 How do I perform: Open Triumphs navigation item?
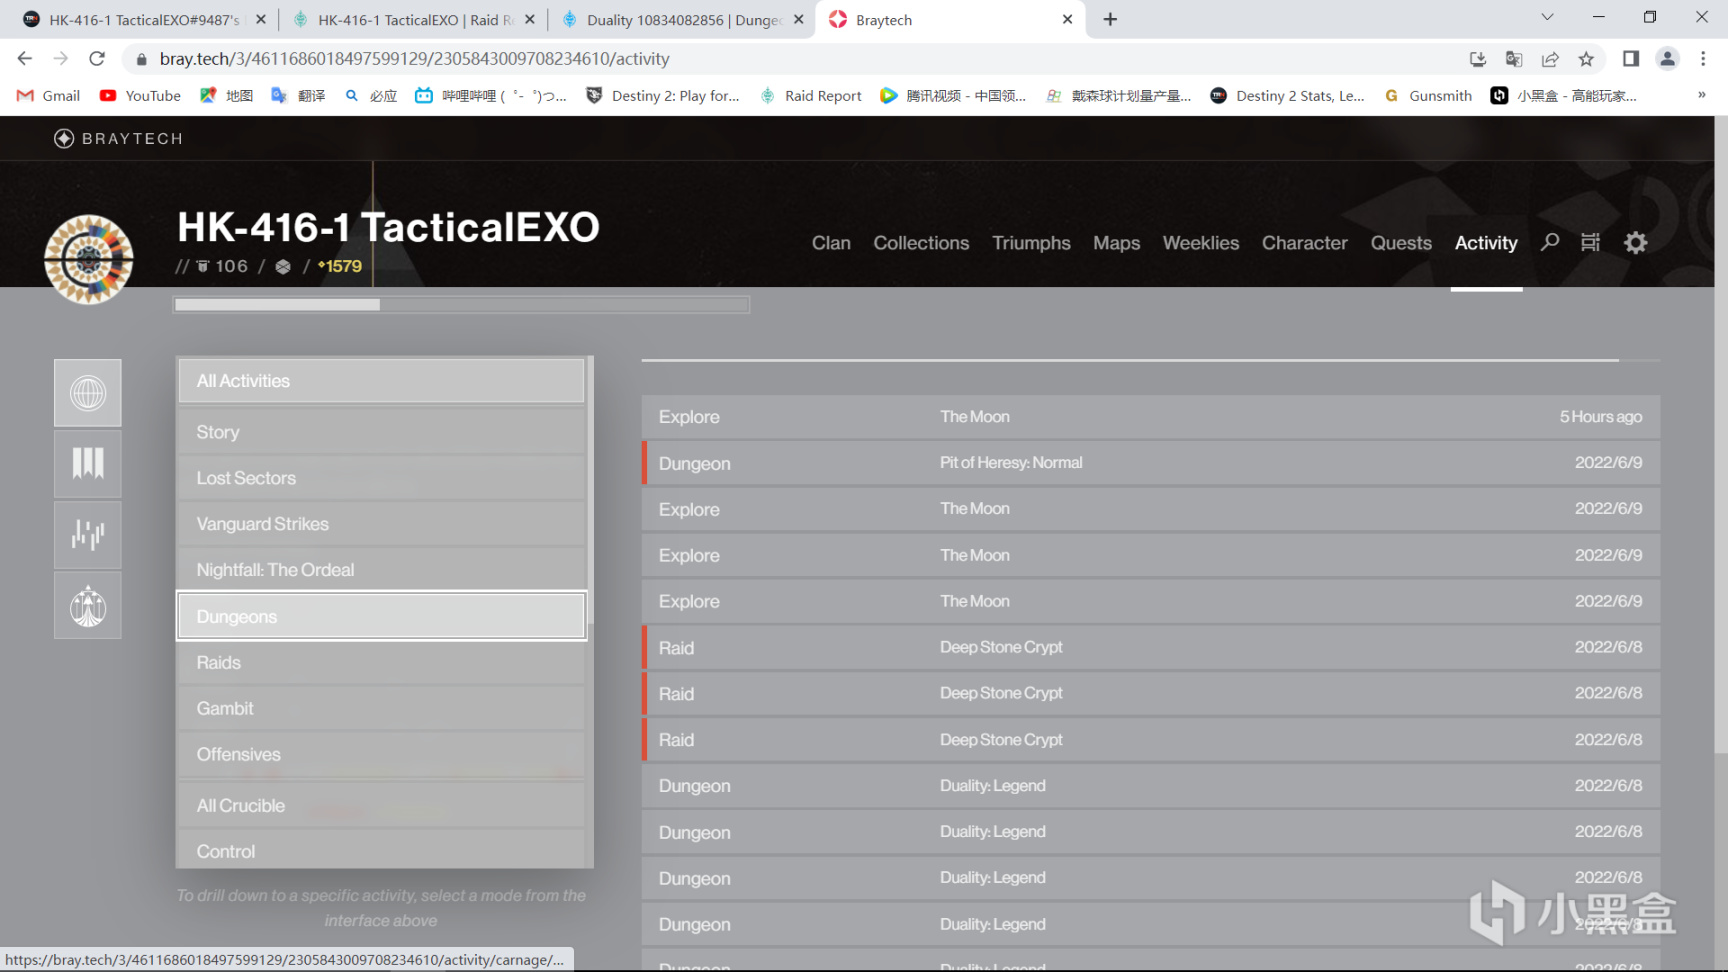1031,243
